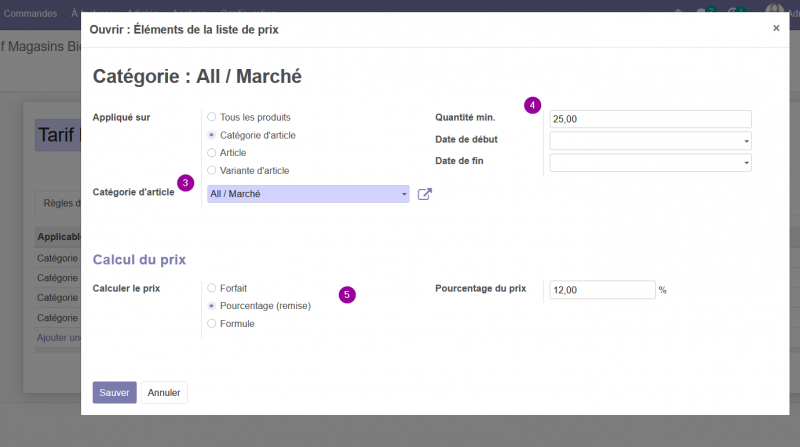The height and width of the screenshot is (447, 800).
Task: Close the price list dialog with X
Action: [776, 28]
